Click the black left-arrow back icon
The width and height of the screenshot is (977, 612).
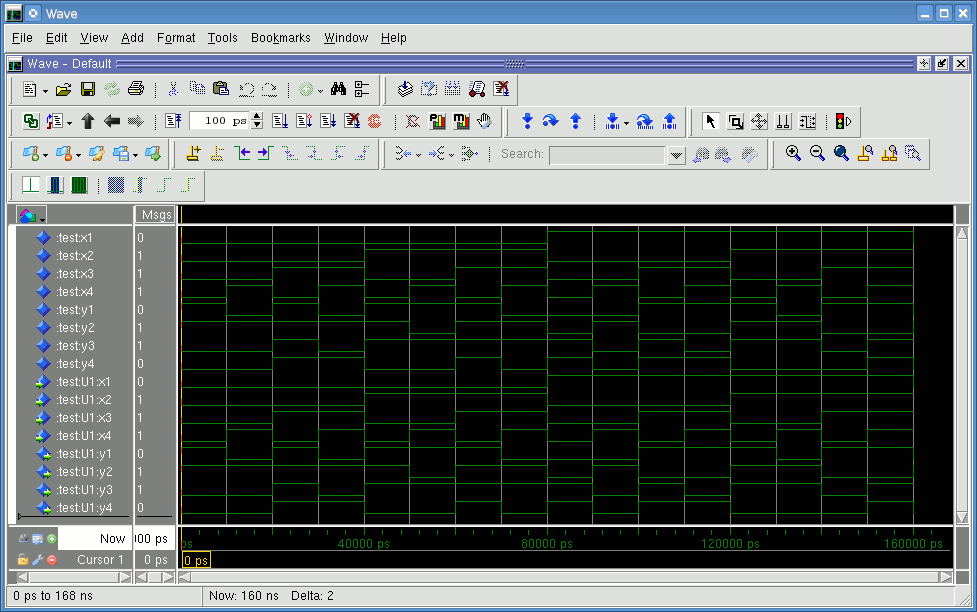[112, 121]
